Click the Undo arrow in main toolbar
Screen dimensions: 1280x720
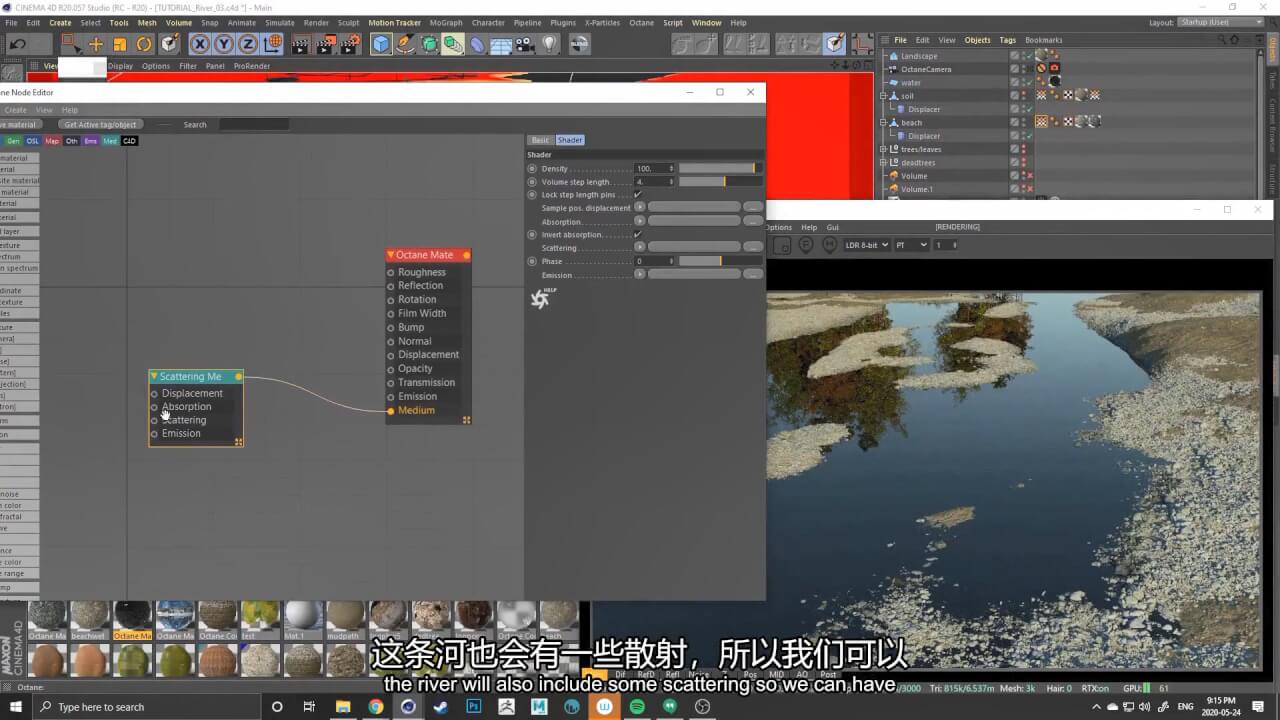point(18,44)
